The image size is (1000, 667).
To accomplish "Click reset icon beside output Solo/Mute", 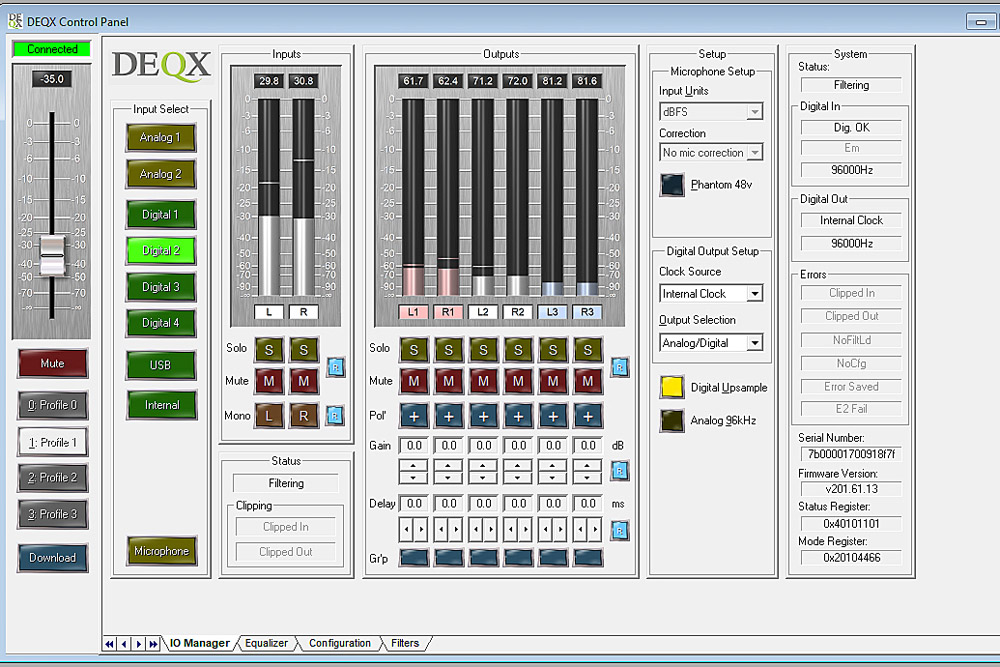I will [620, 367].
